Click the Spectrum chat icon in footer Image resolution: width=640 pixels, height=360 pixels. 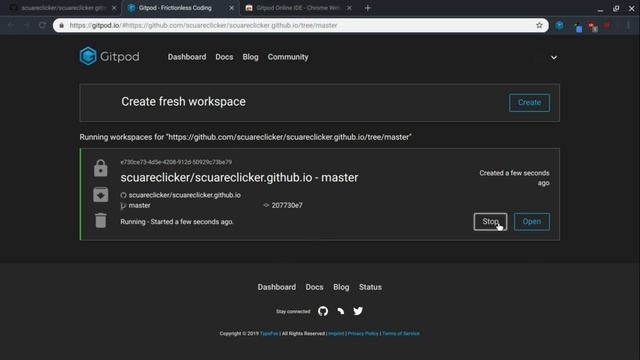(340, 311)
